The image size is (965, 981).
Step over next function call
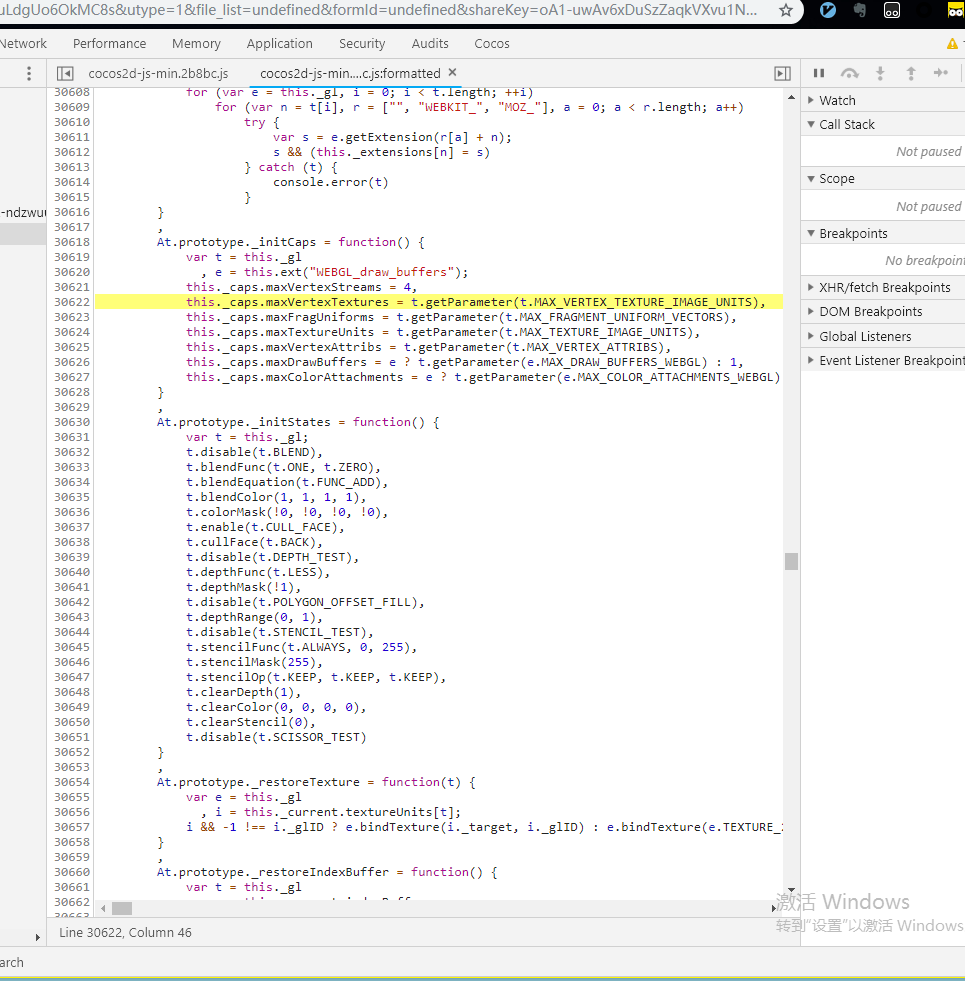[x=849, y=73]
